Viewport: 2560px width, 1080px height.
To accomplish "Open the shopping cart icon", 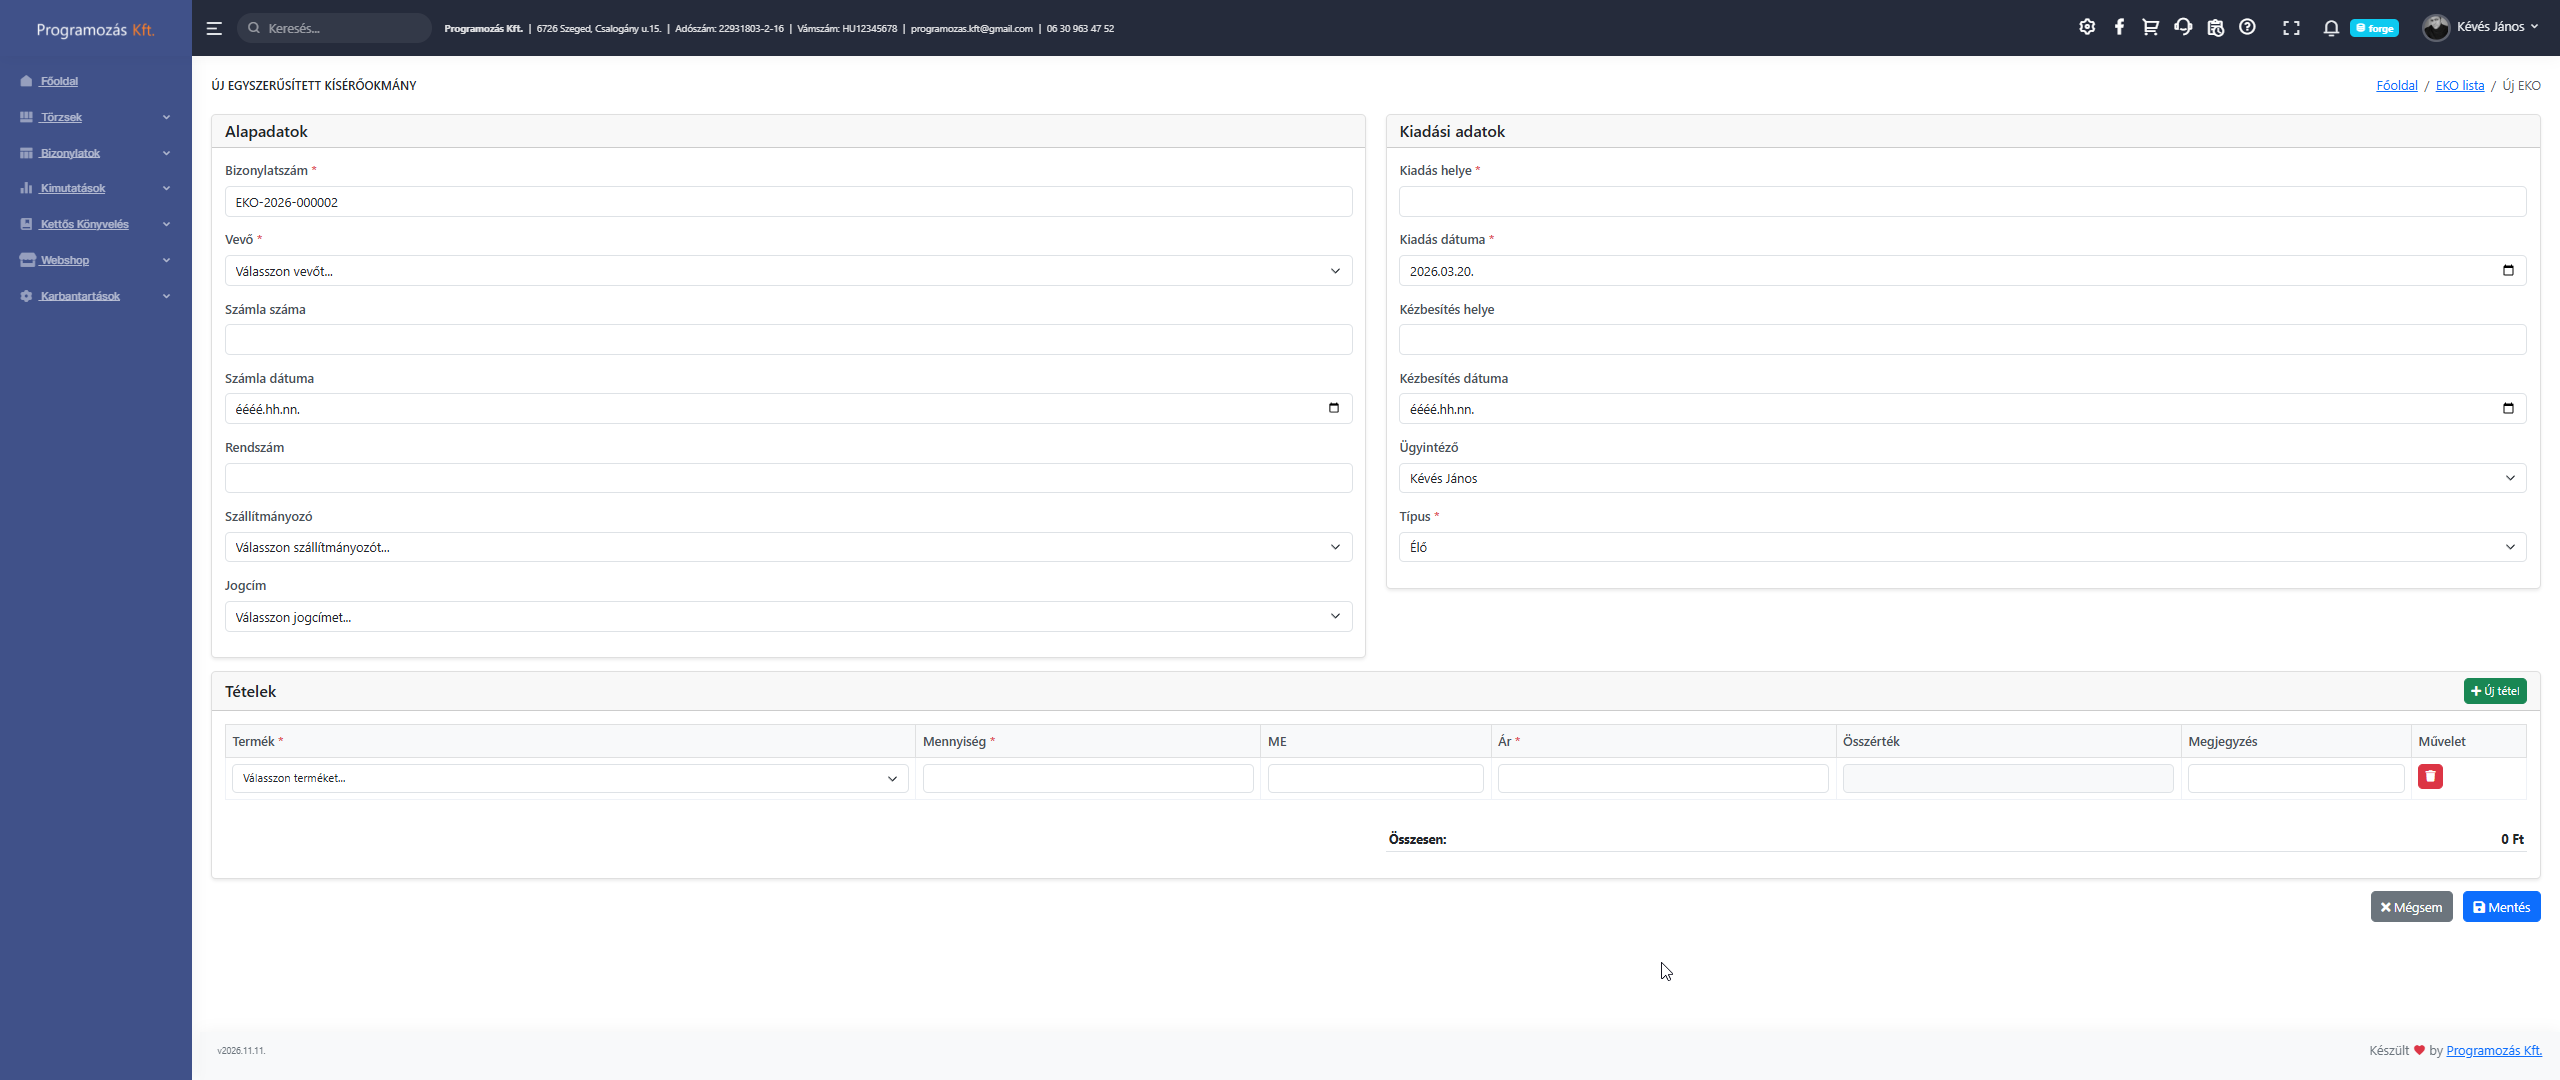I will pyautogui.click(x=2150, y=28).
